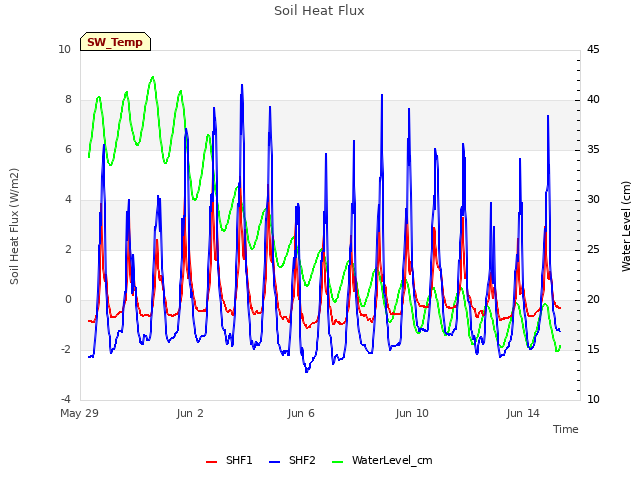Click the SW_Temp annotation label
The image size is (640, 480).
tap(115, 42)
